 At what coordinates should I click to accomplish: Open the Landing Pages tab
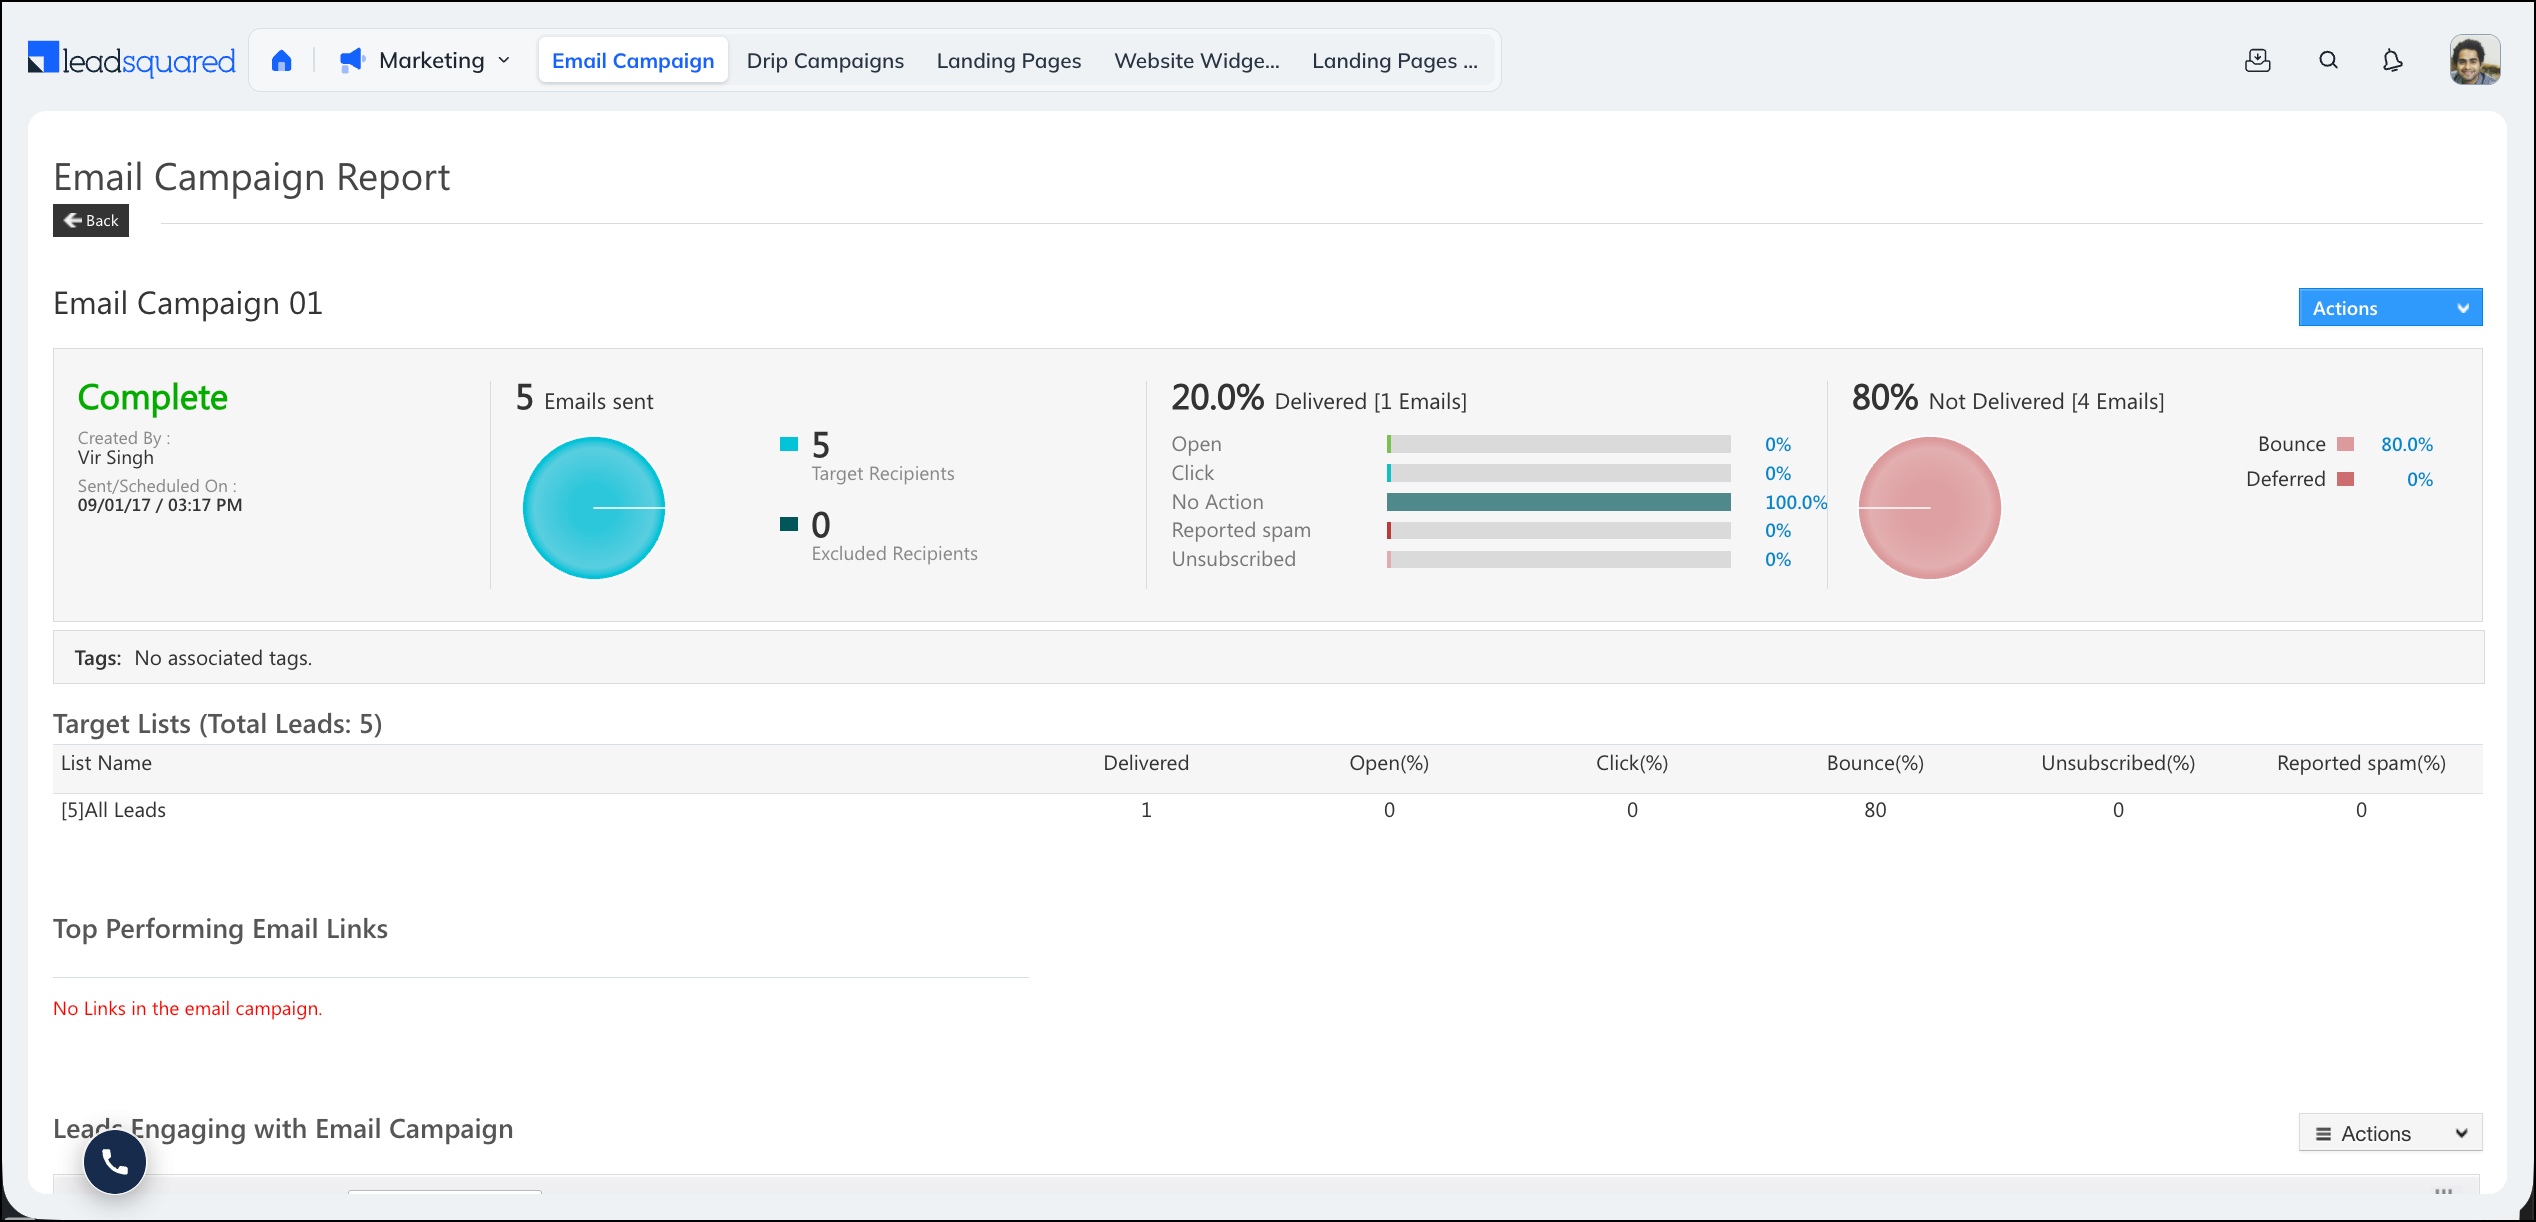tap(1009, 61)
